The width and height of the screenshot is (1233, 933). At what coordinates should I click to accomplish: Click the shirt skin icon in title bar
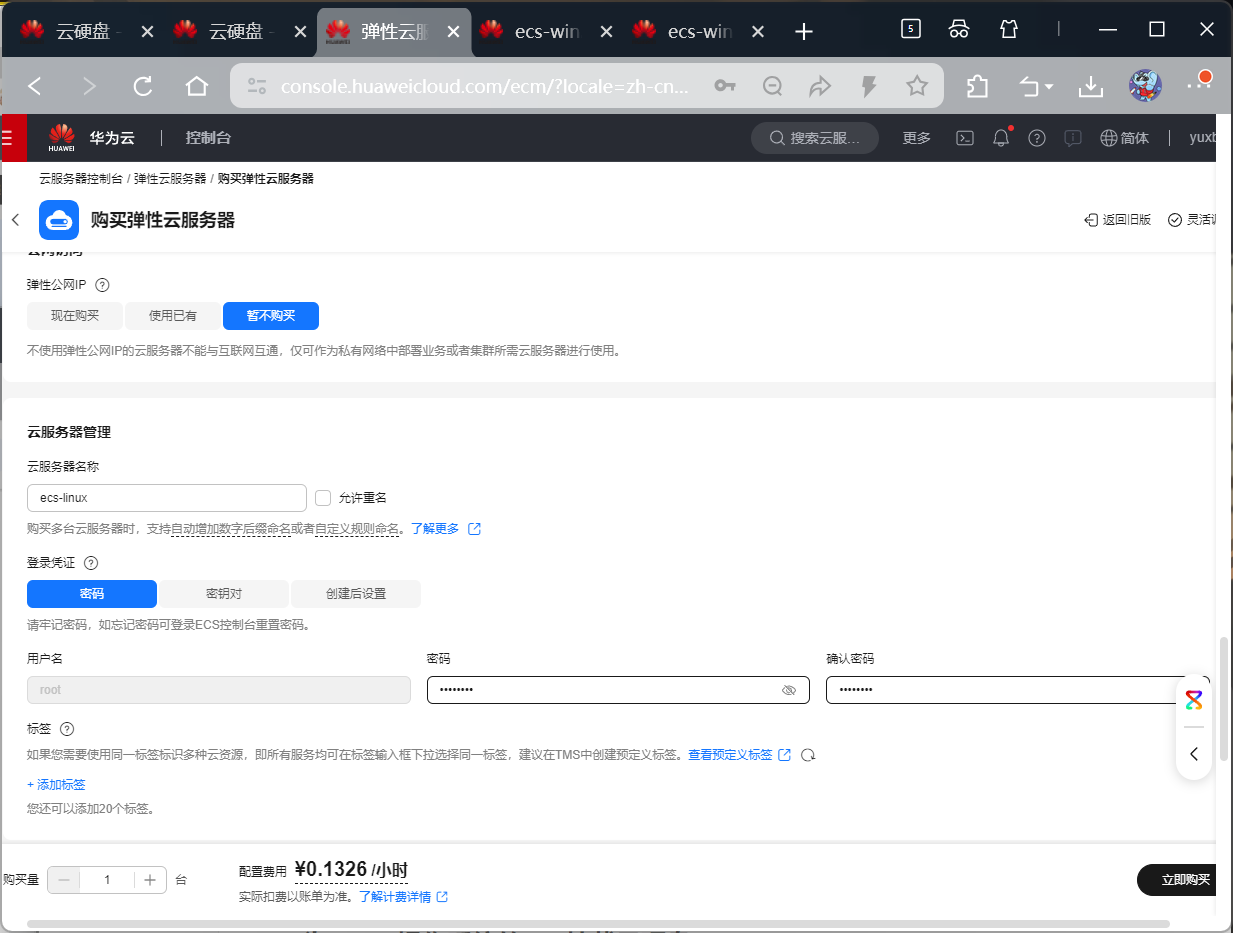pos(1009,29)
